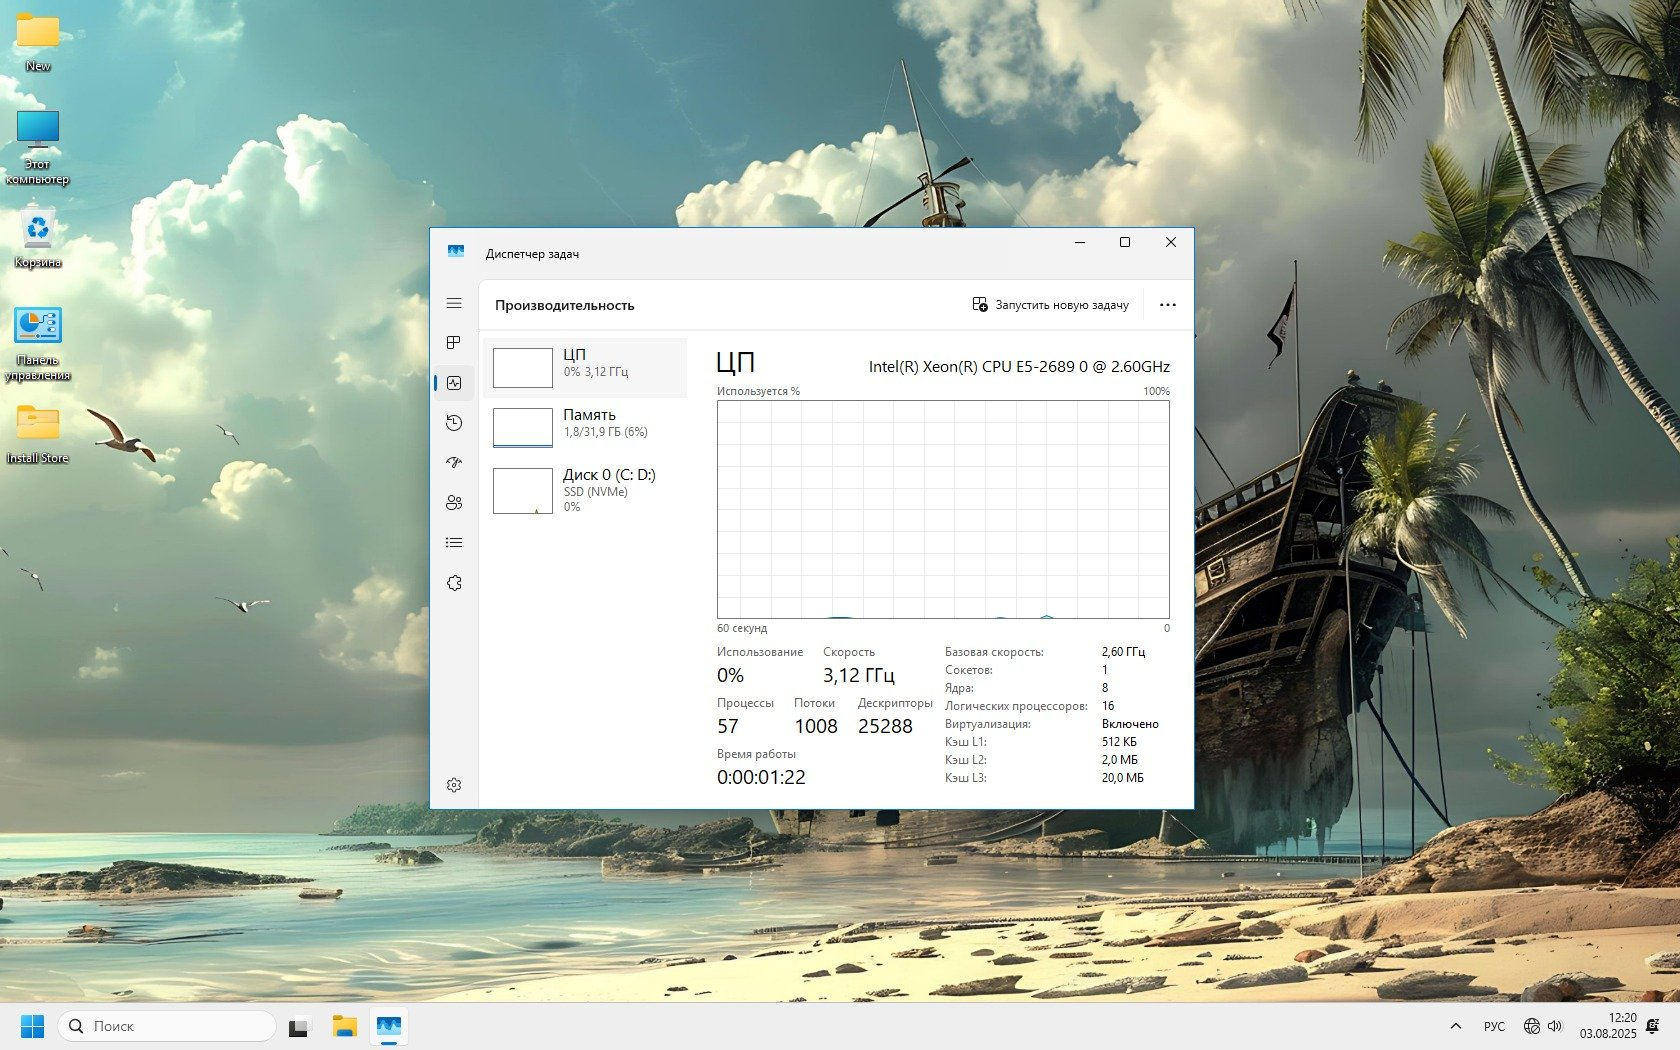
Task: Click Запустить новую задачу button
Action: click(1050, 305)
